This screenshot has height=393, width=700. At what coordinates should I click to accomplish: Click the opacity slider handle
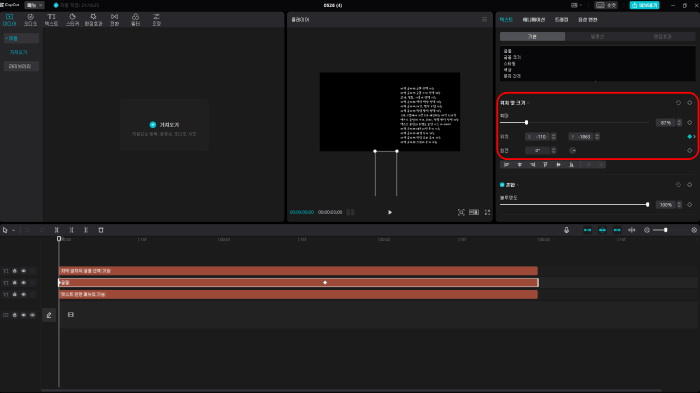[x=647, y=205]
